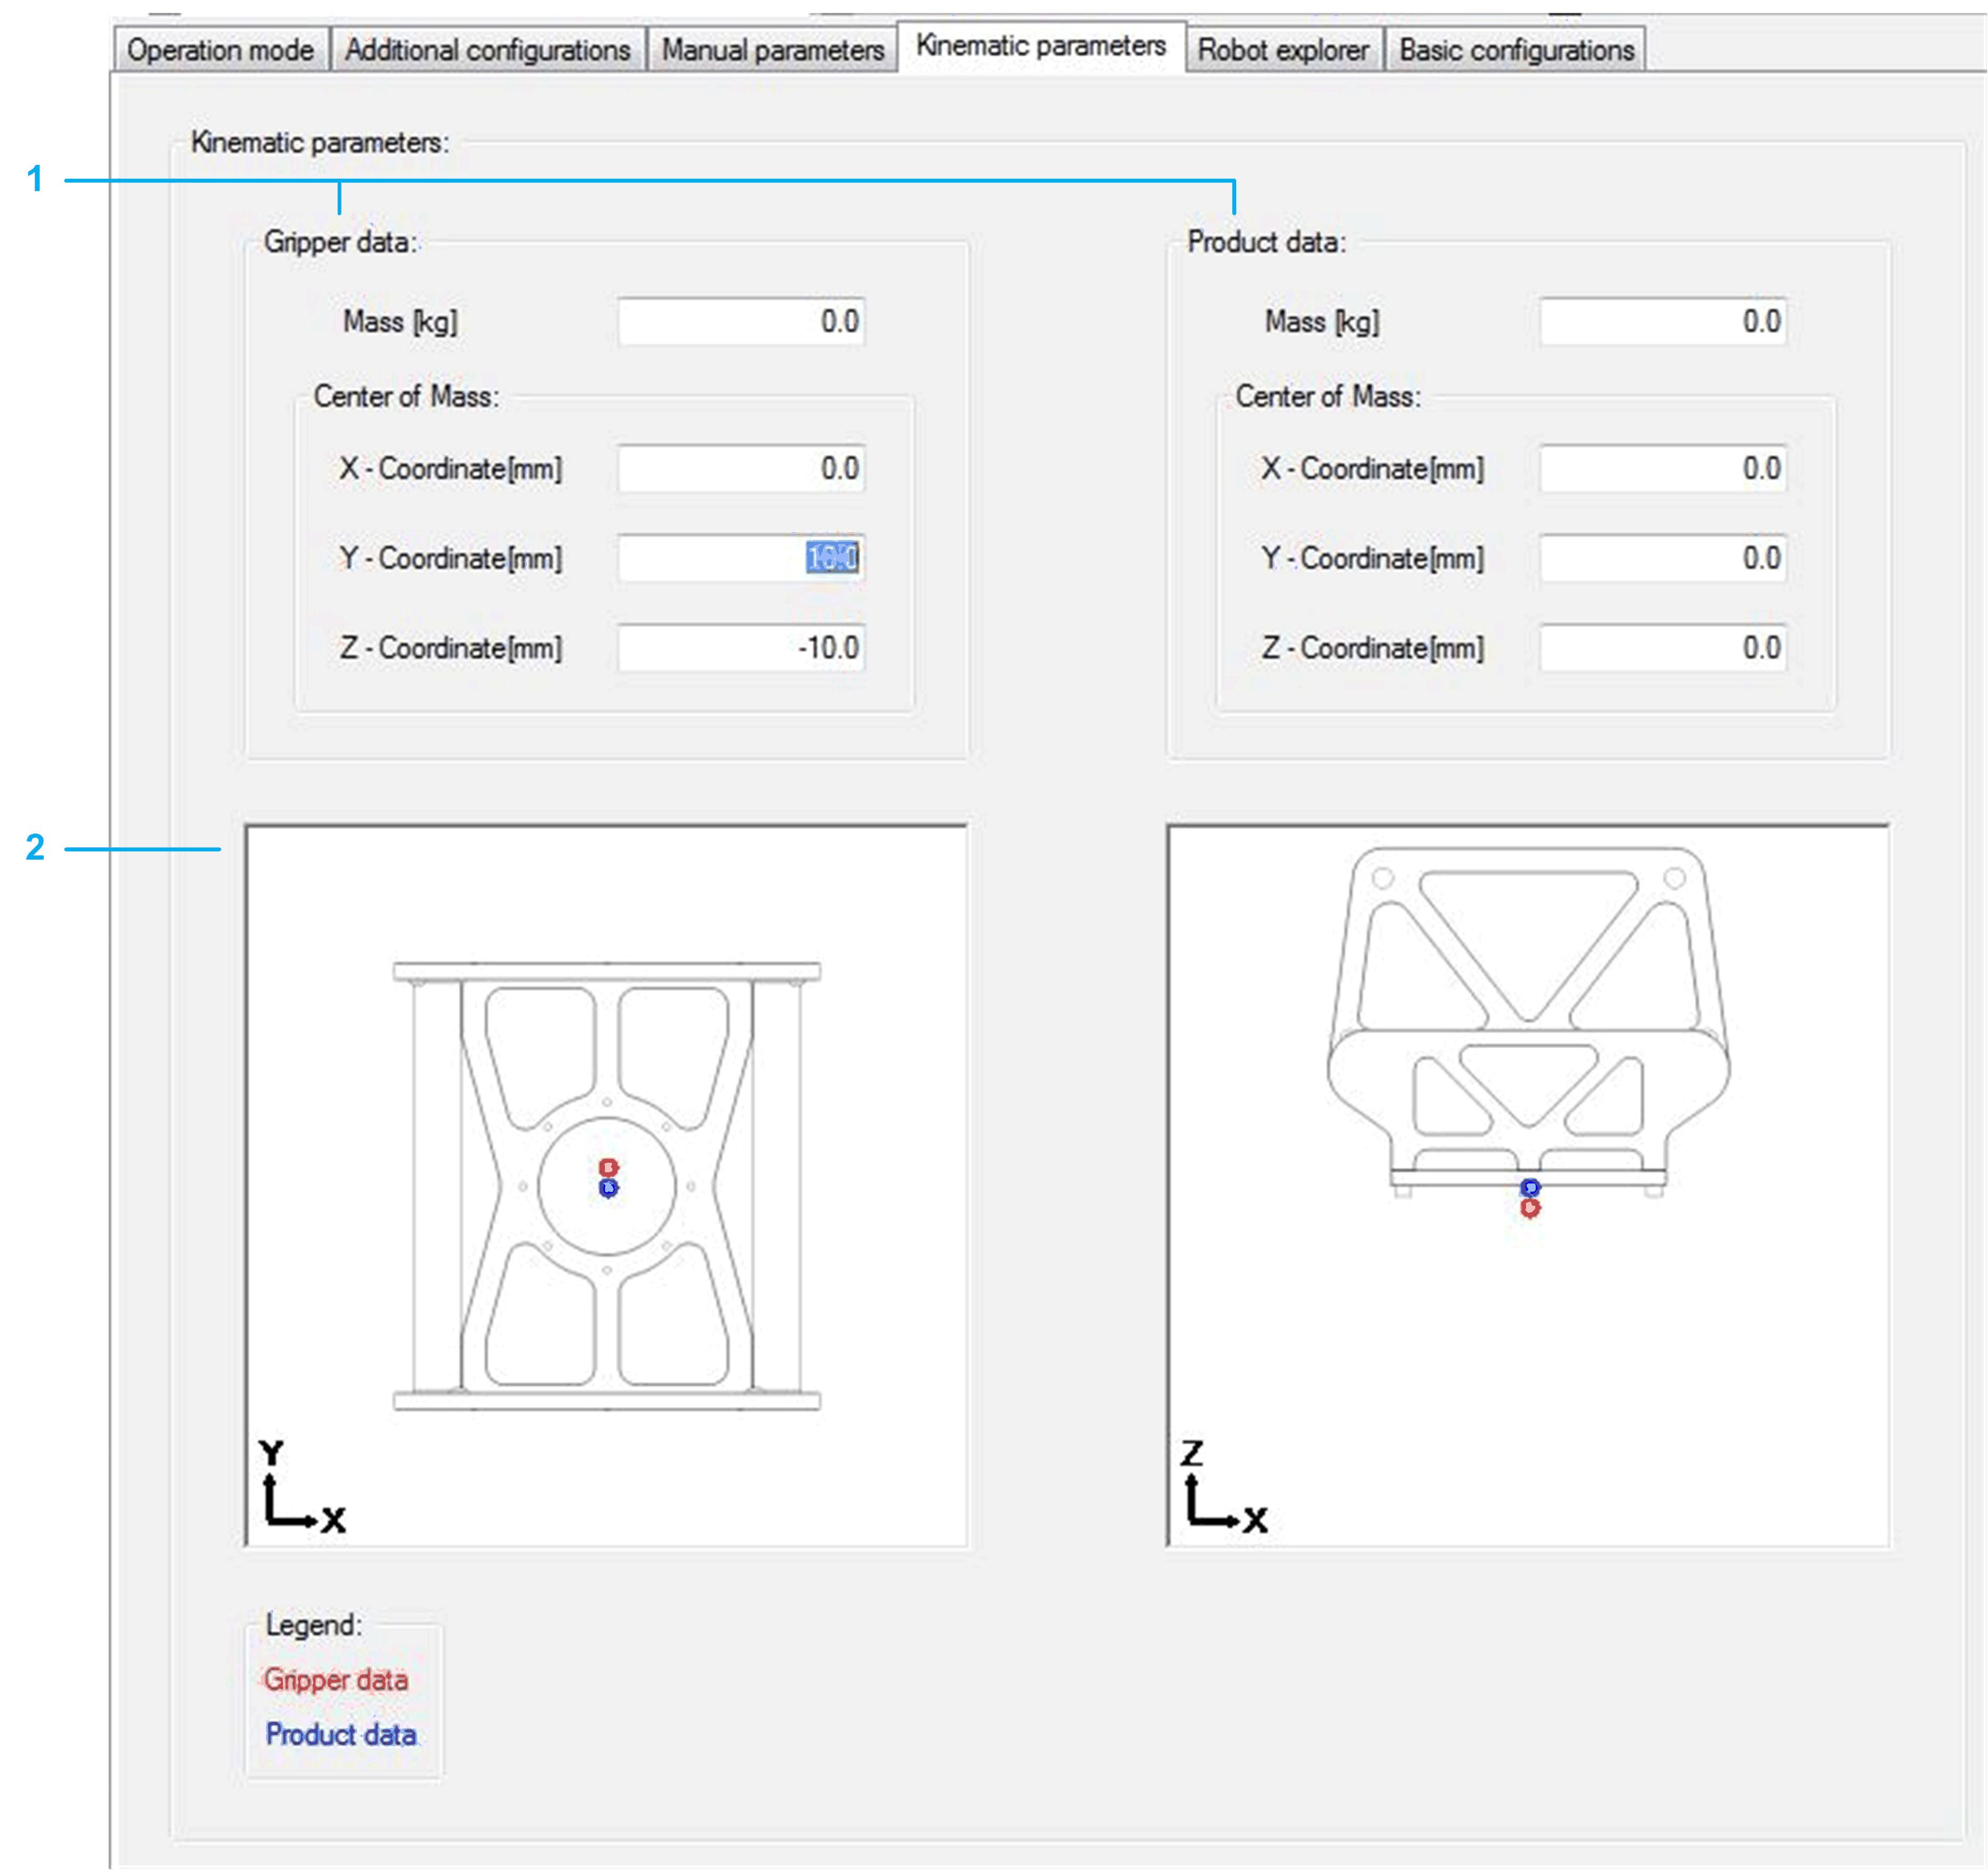
Task: Click the Product data Mass field
Action: [1662, 322]
